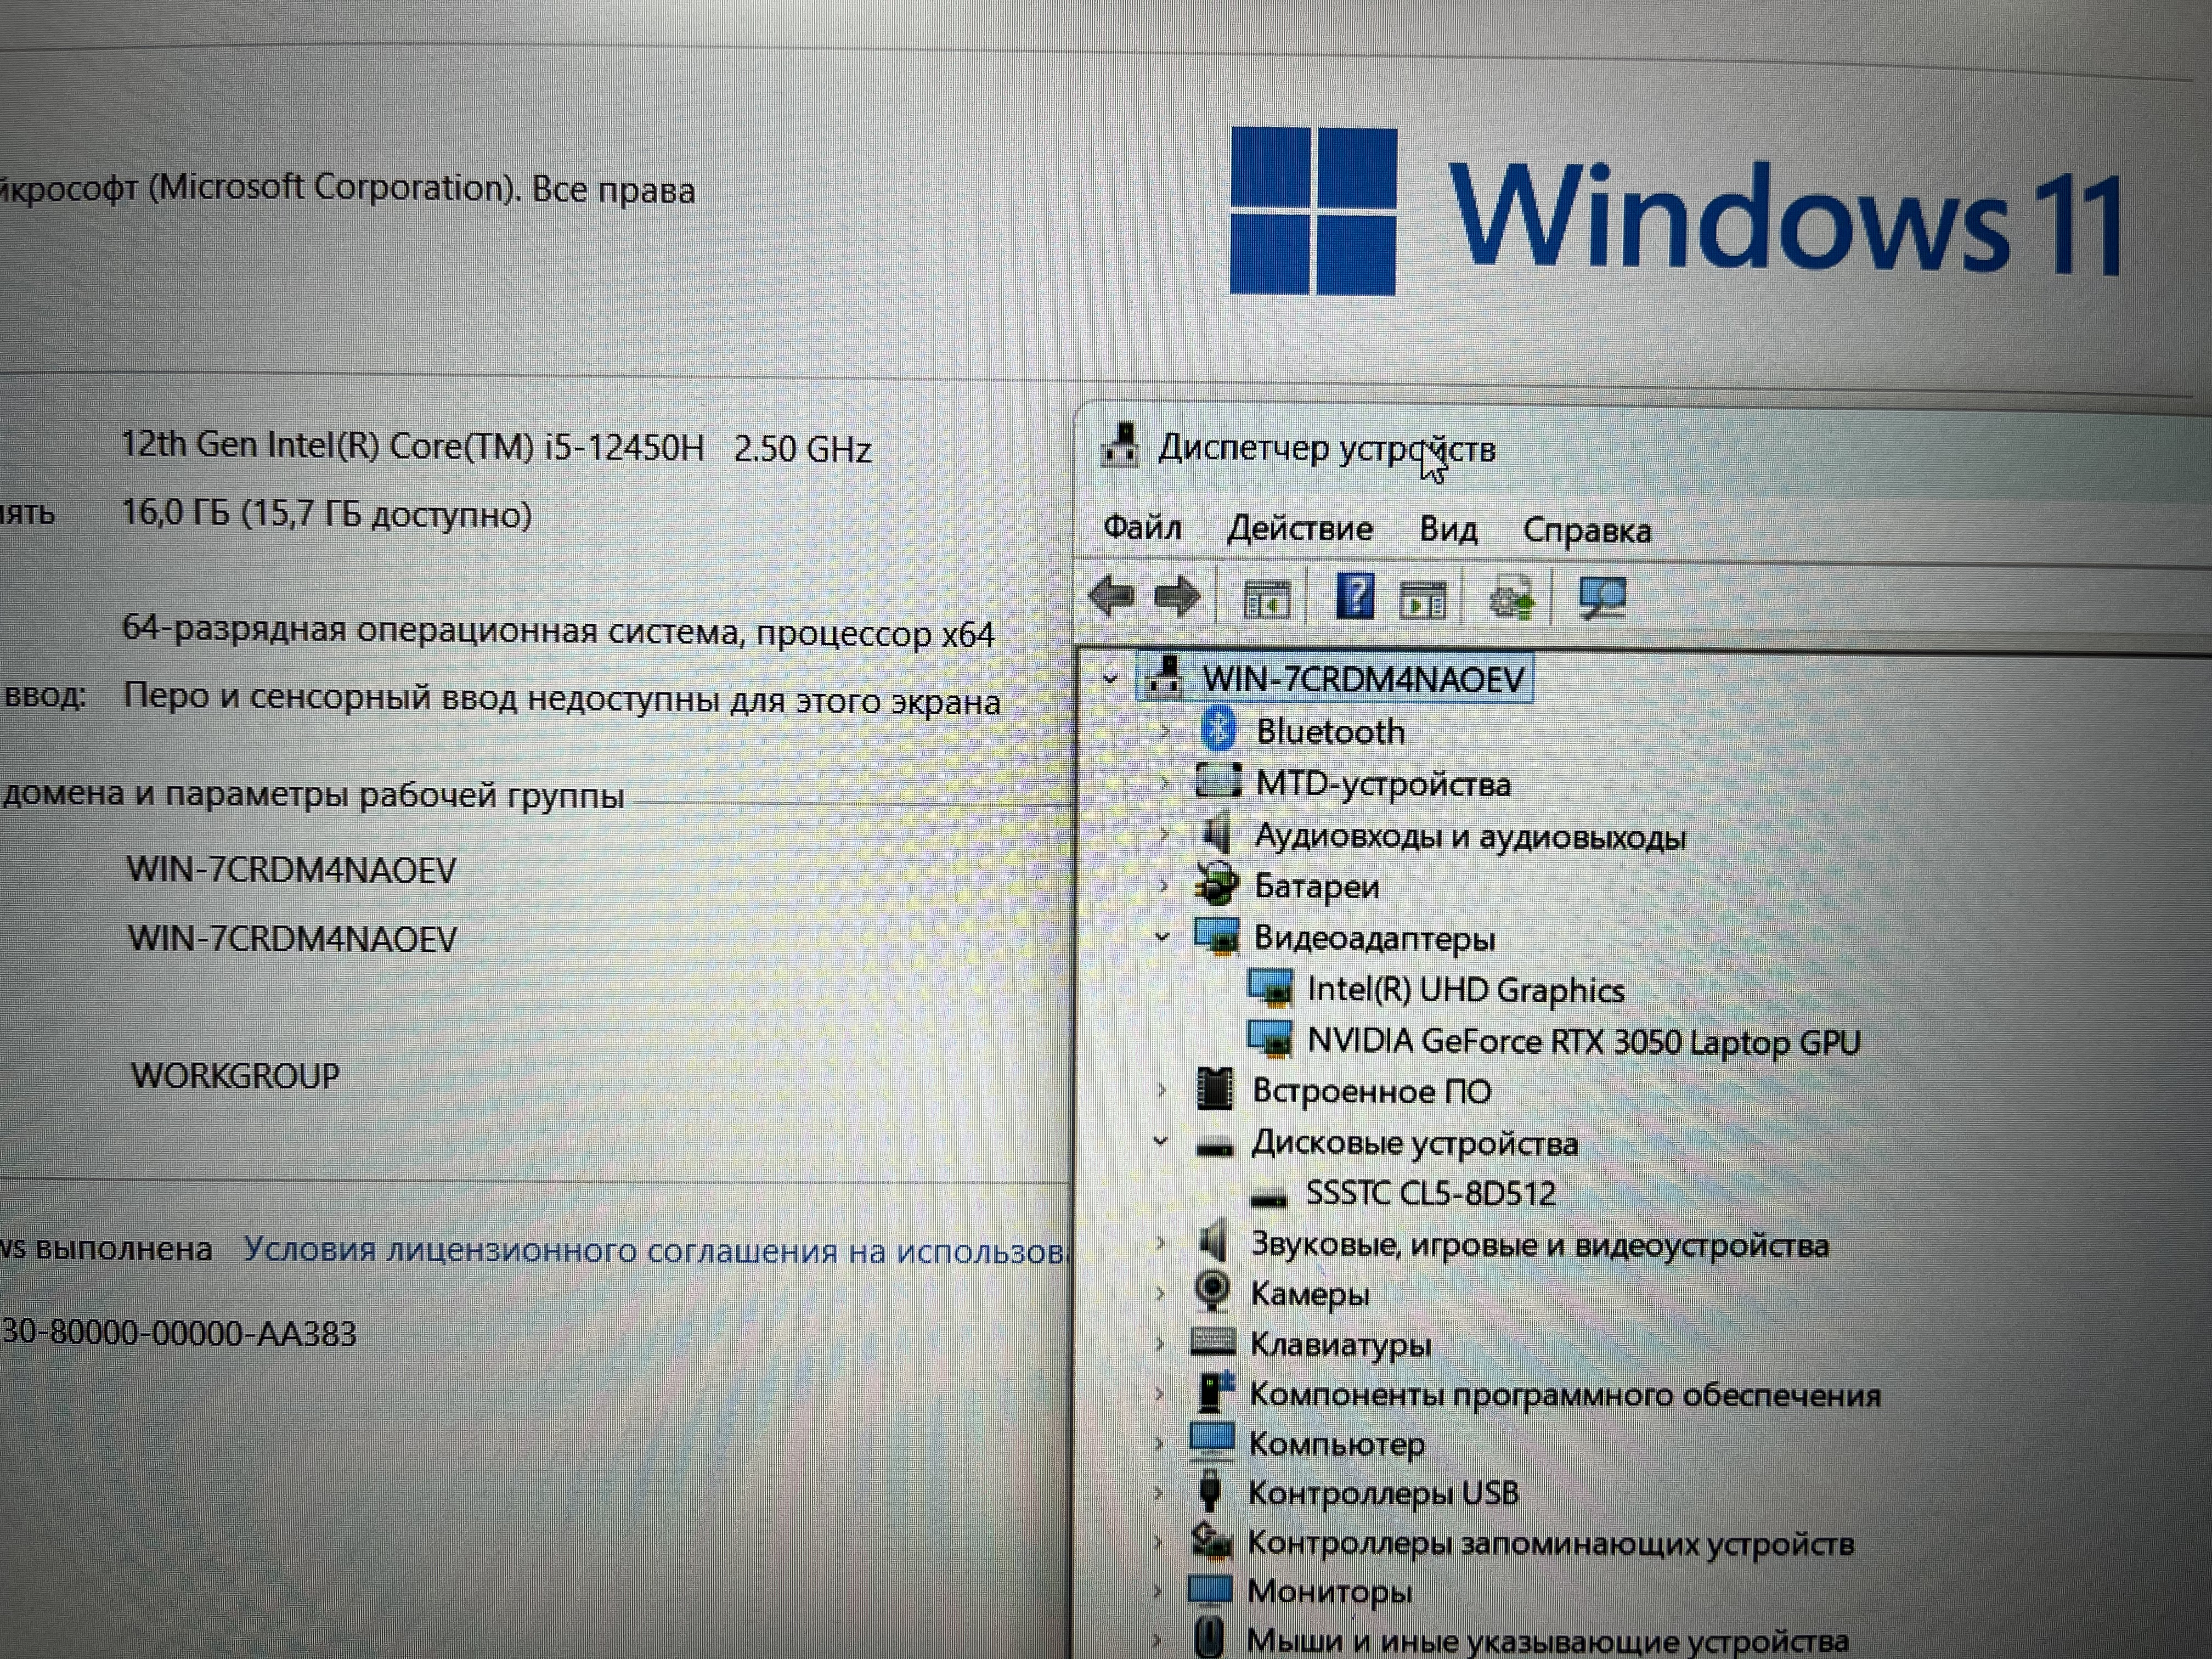Viewport: 2212px width, 1659px height.
Task: Open the license agreement terms link
Action: [655, 1250]
